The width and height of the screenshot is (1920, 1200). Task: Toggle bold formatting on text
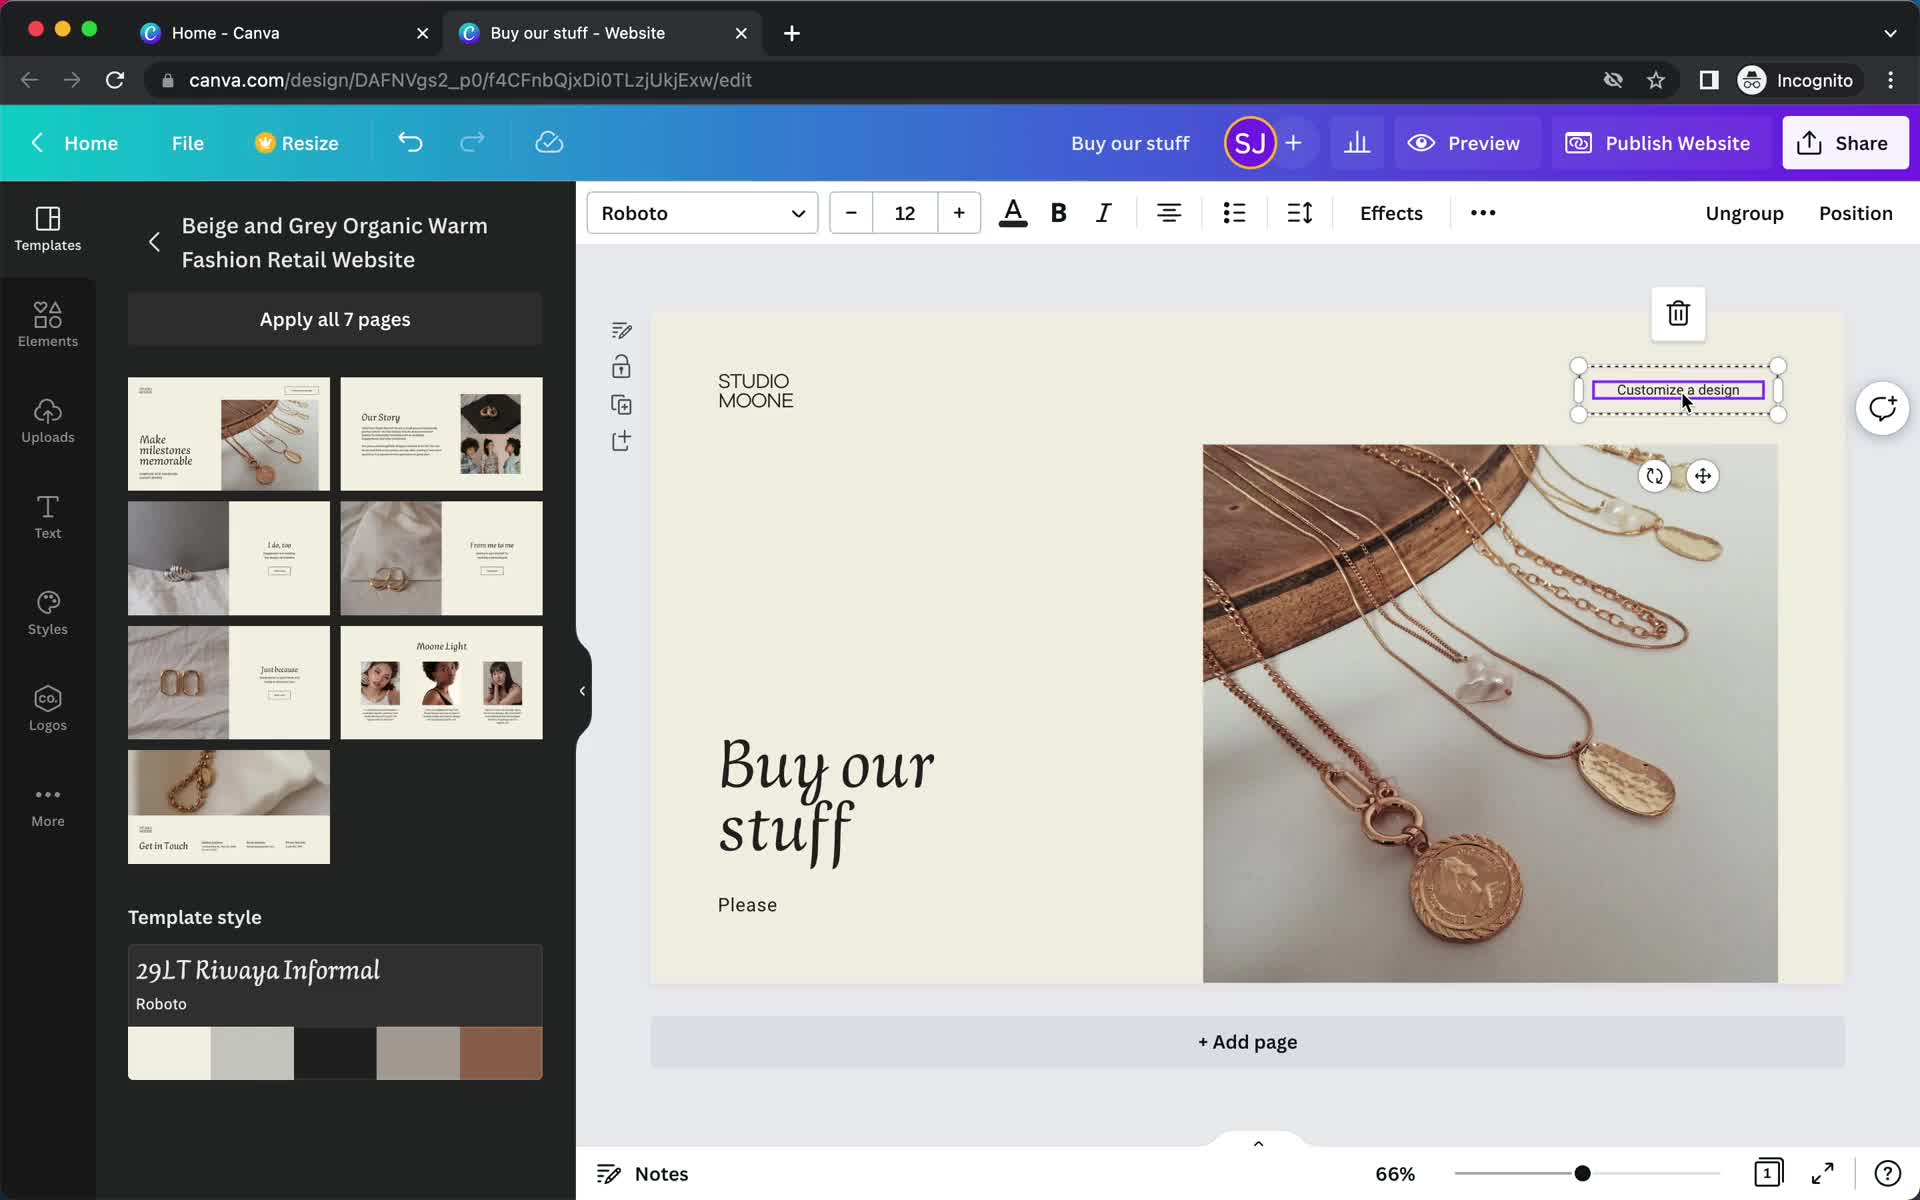point(1057,213)
